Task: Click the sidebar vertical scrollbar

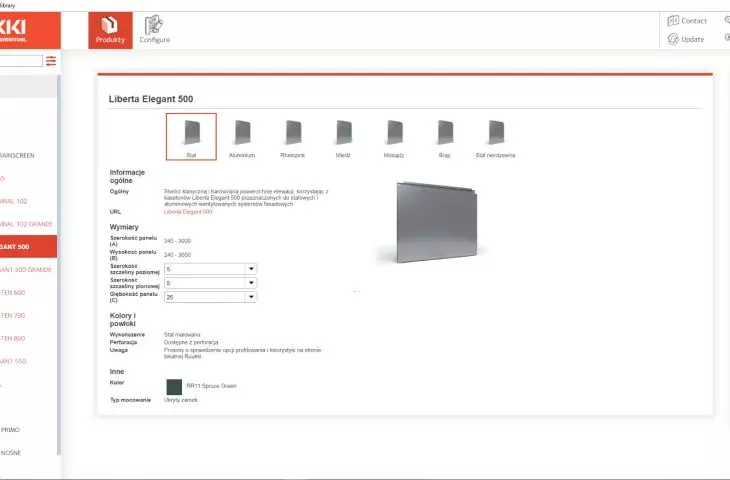Action: click(x=59, y=265)
